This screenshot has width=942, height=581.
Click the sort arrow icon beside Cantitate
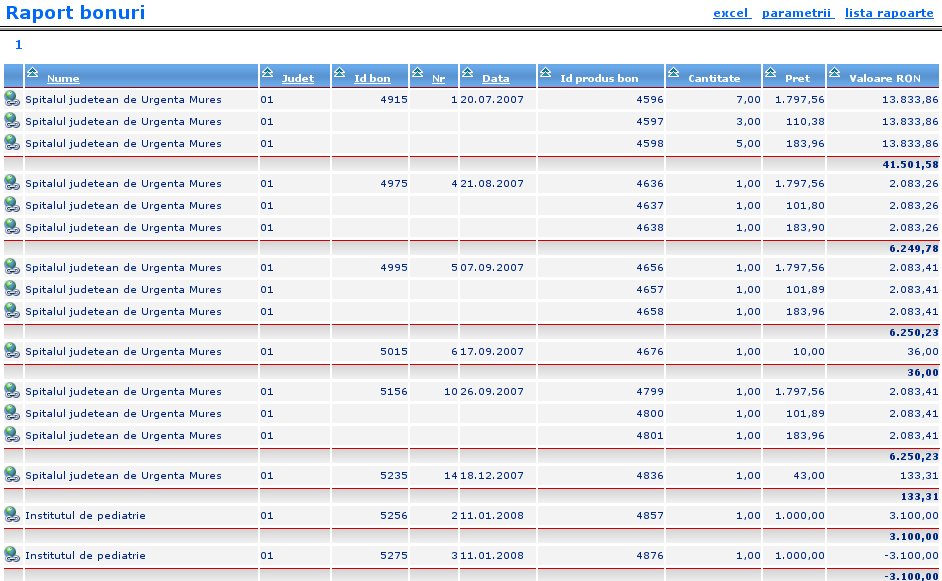point(673,72)
